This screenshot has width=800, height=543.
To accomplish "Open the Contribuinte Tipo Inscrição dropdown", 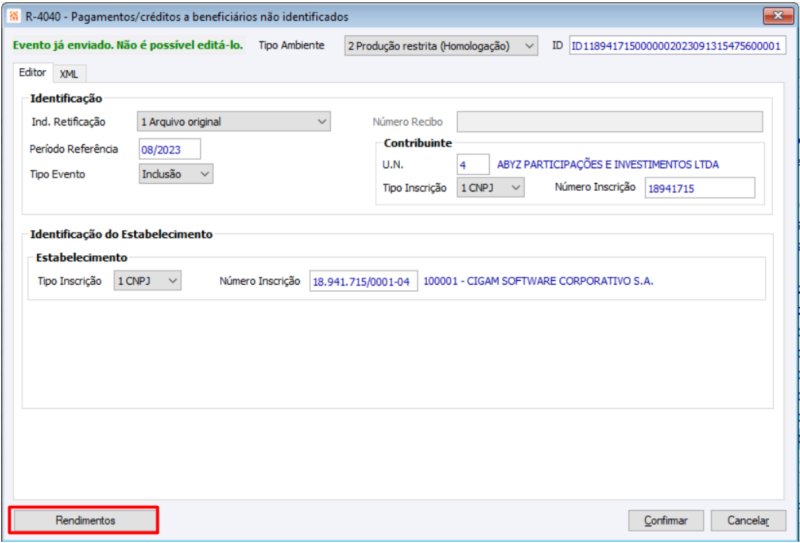I will pos(490,188).
